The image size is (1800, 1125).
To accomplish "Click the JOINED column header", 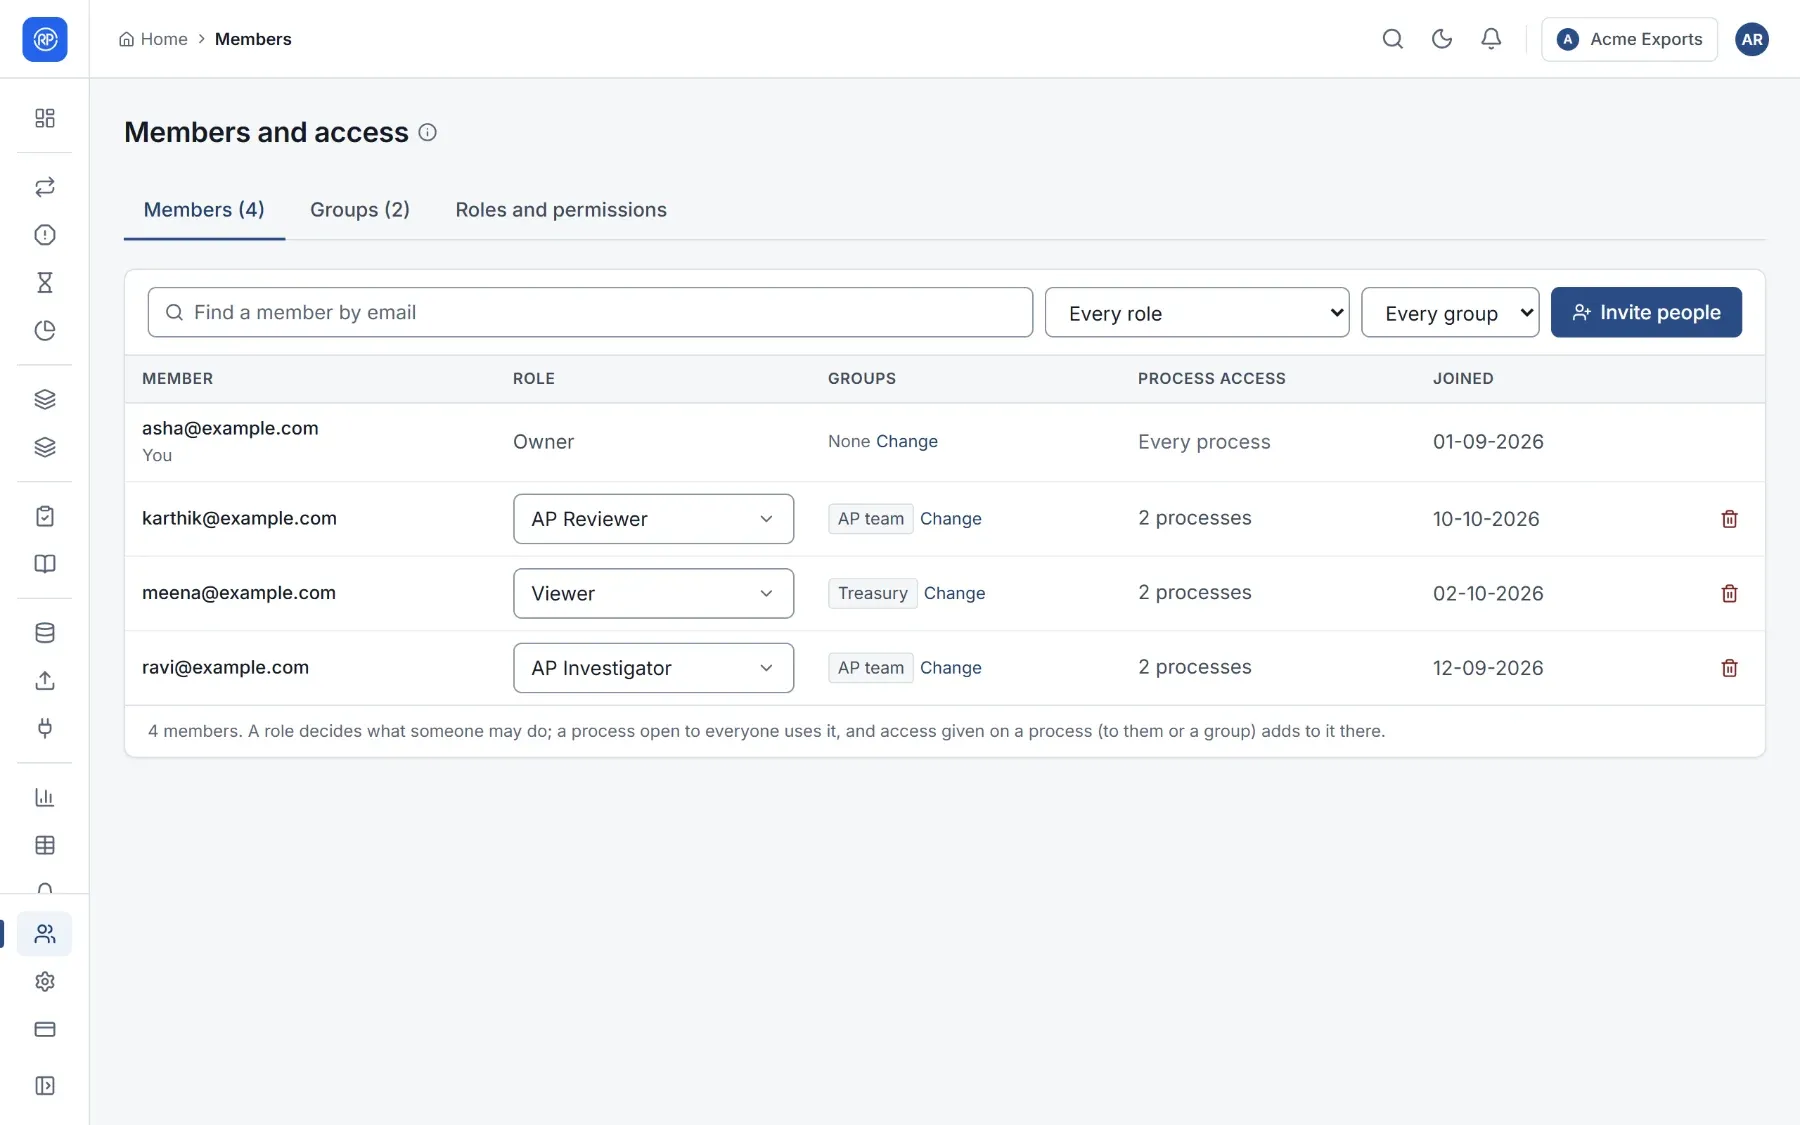I will click(1463, 379).
